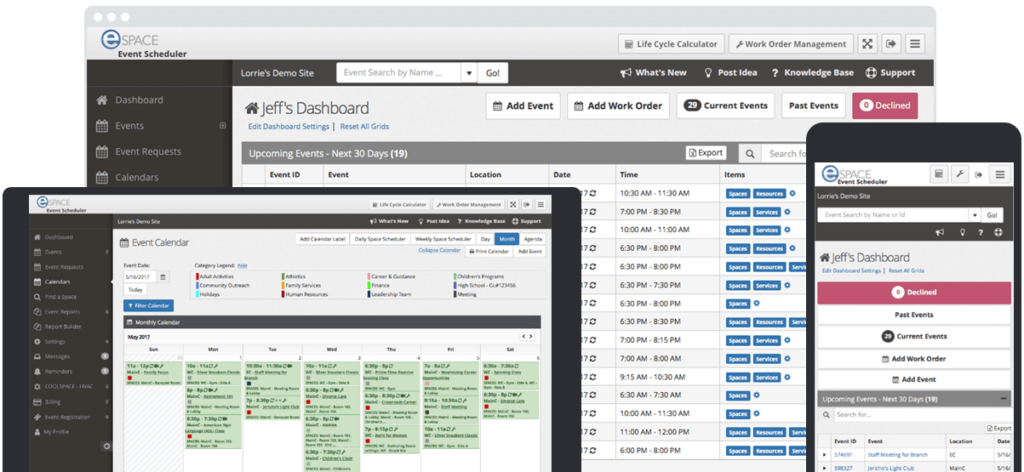Viewport: 1024px width, 472px height.
Task: Switch to Day view on tablet calendar
Action: [x=485, y=239]
